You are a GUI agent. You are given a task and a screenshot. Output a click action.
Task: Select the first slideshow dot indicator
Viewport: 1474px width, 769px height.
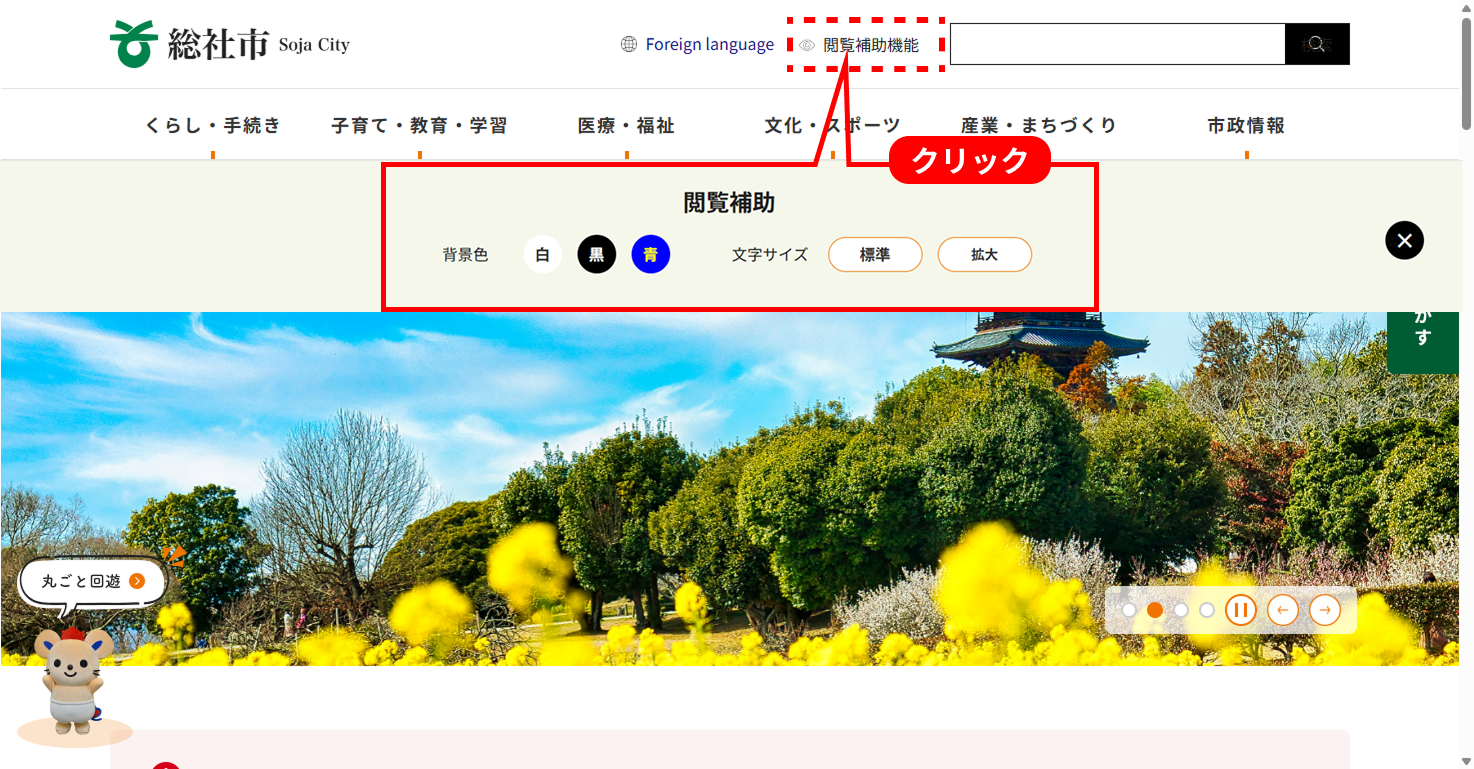coord(1129,610)
